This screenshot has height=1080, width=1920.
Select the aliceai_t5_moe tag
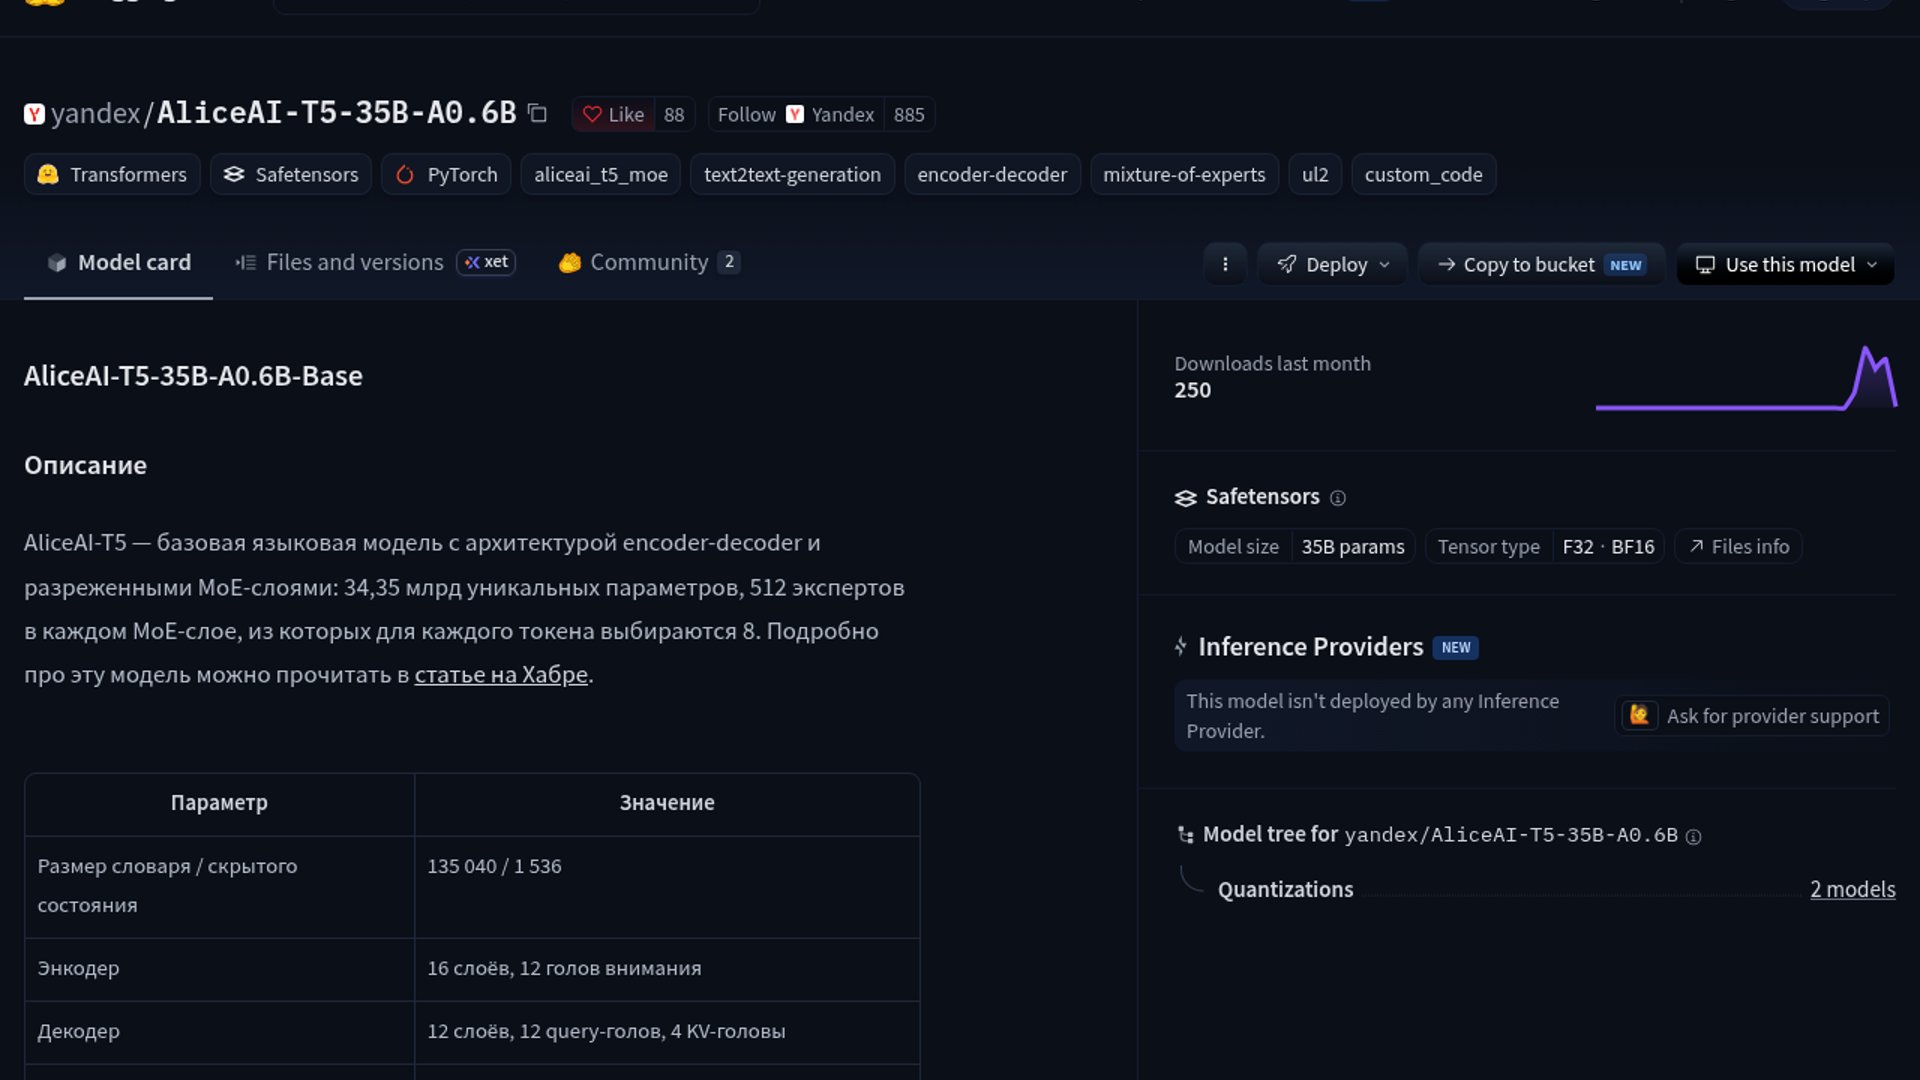click(x=600, y=174)
